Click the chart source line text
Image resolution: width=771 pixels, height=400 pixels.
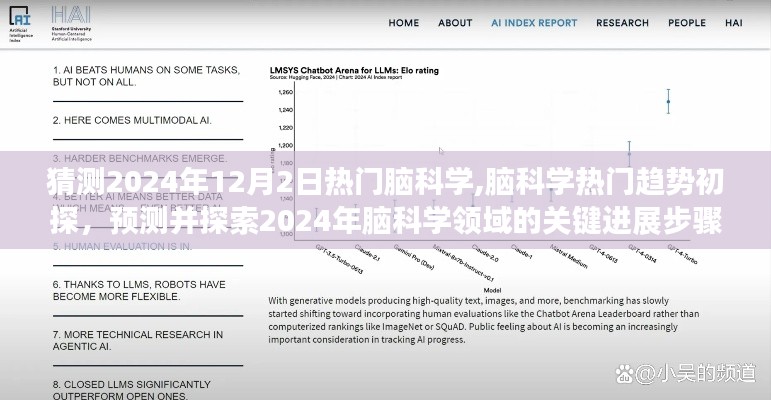click(336, 77)
